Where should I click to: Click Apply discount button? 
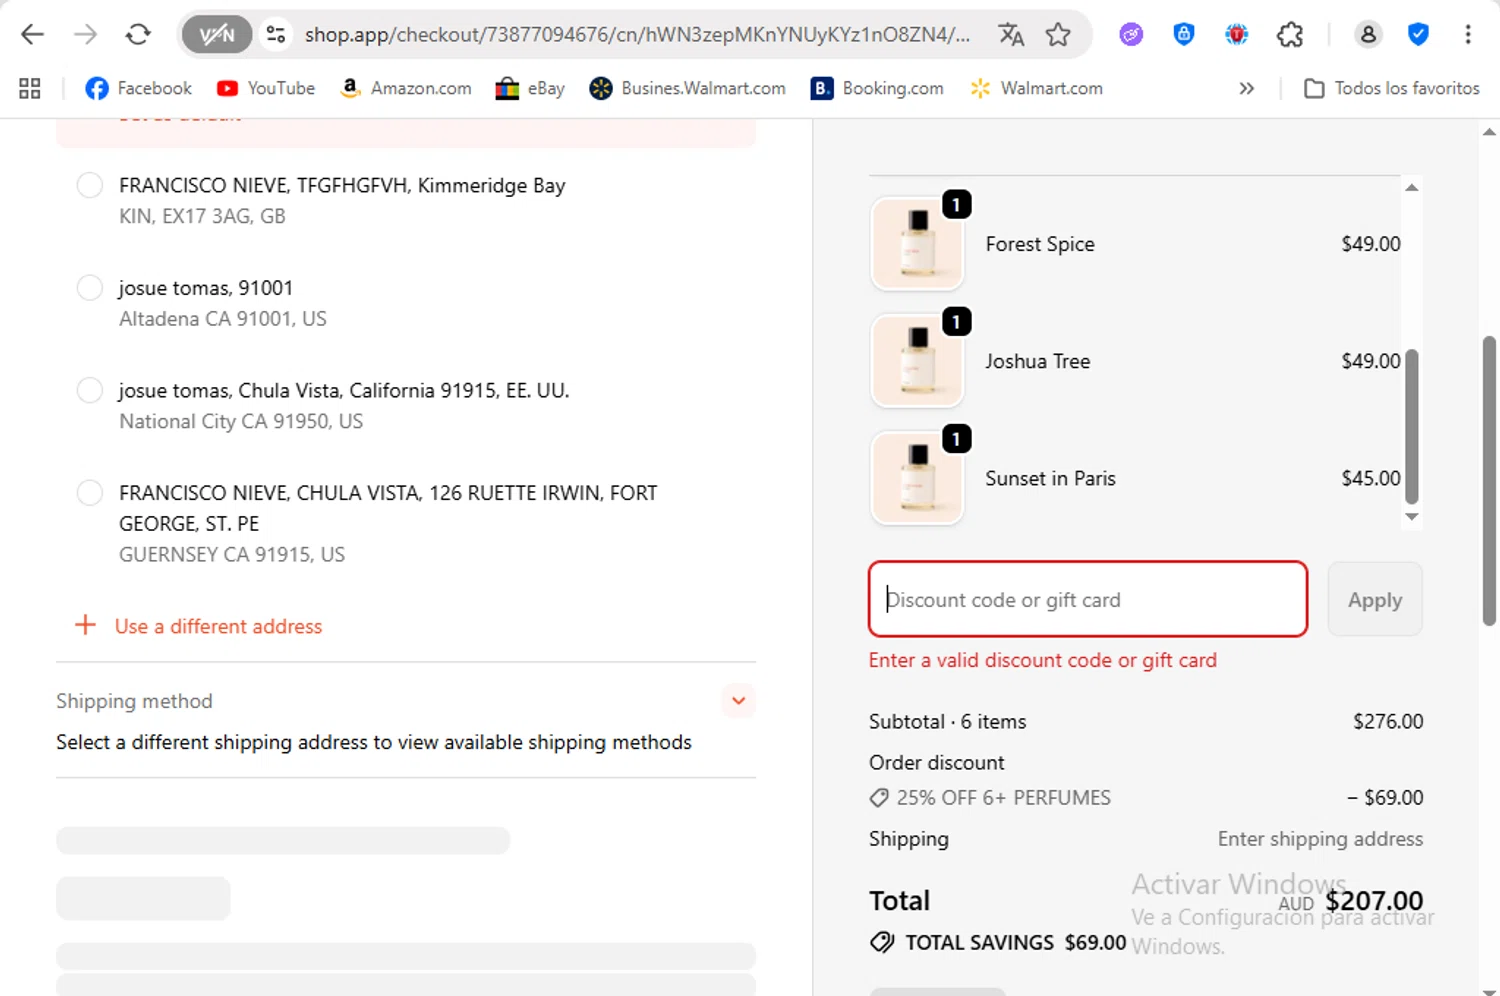point(1375,599)
